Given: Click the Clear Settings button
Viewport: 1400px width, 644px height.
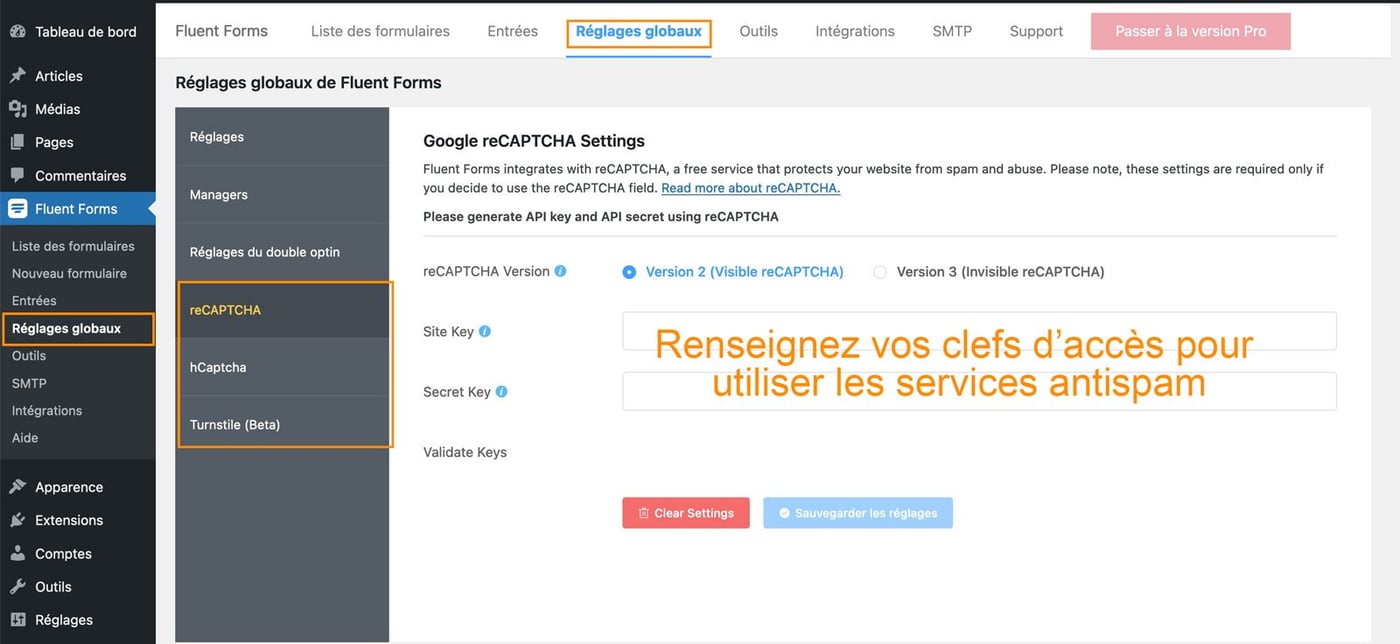Looking at the screenshot, I should 685,512.
